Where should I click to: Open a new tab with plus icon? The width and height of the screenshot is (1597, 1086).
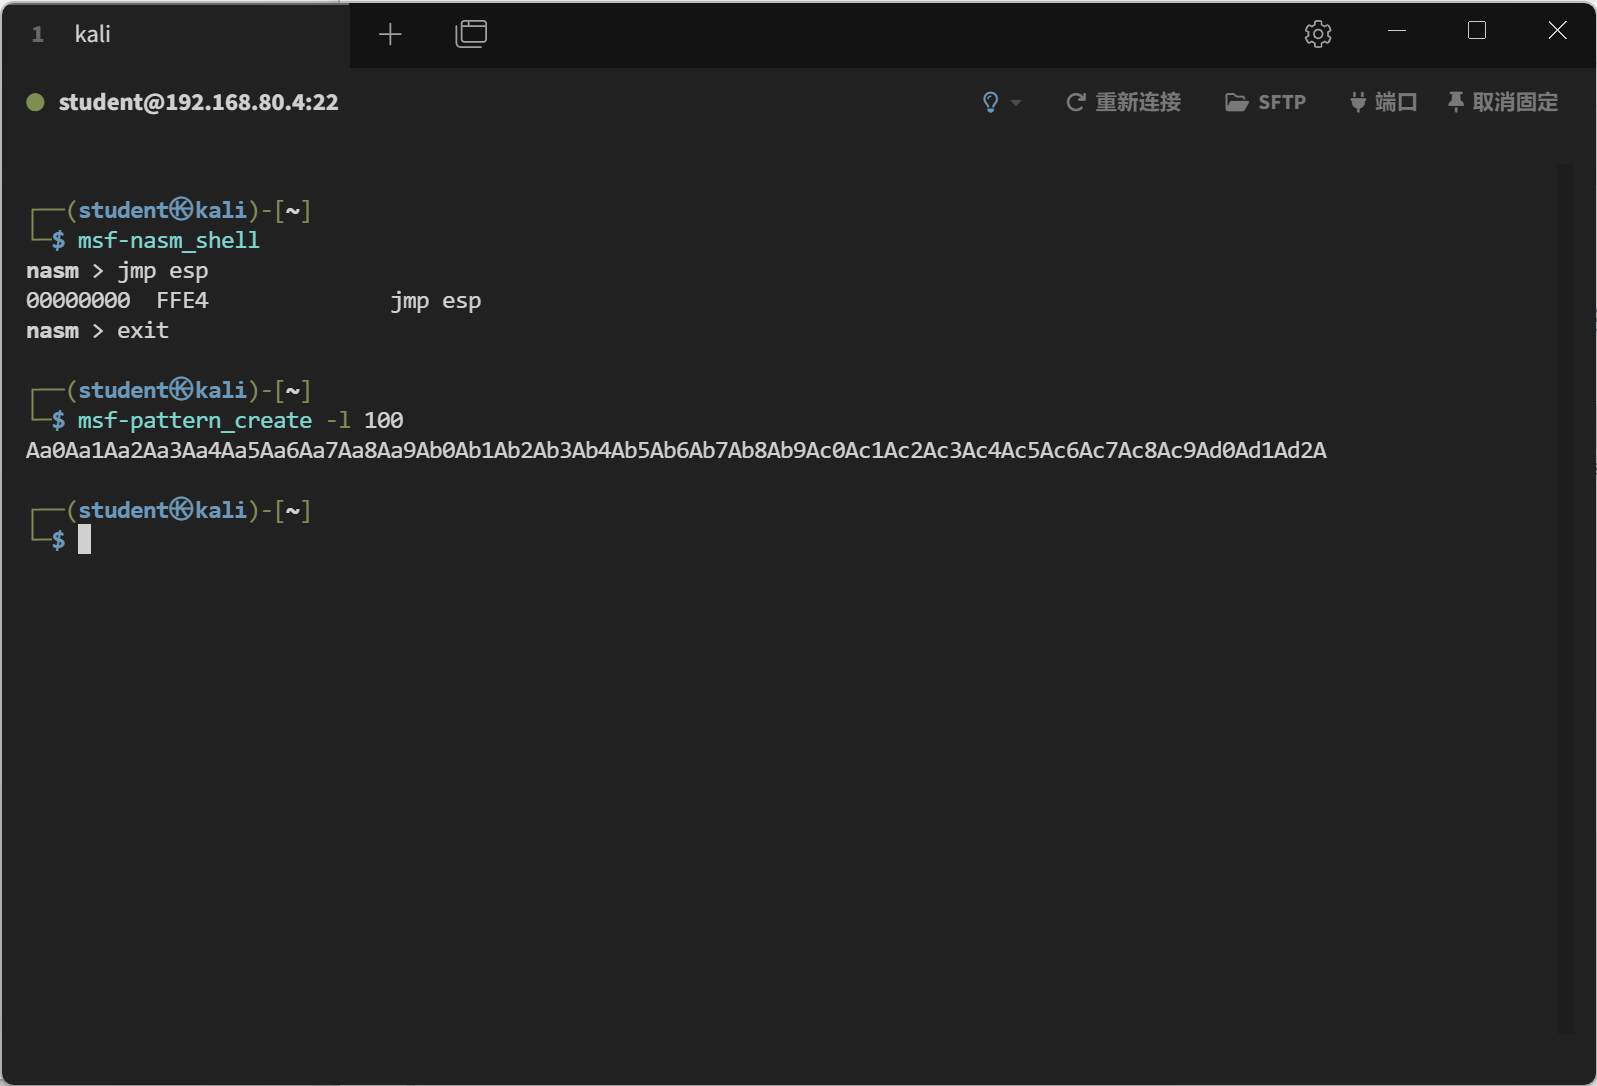pos(390,35)
